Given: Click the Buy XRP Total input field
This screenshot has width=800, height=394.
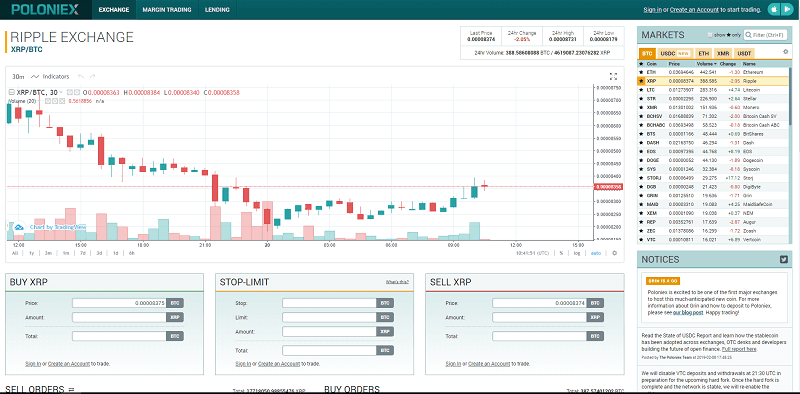Looking at the screenshot, I should pos(119,336).
